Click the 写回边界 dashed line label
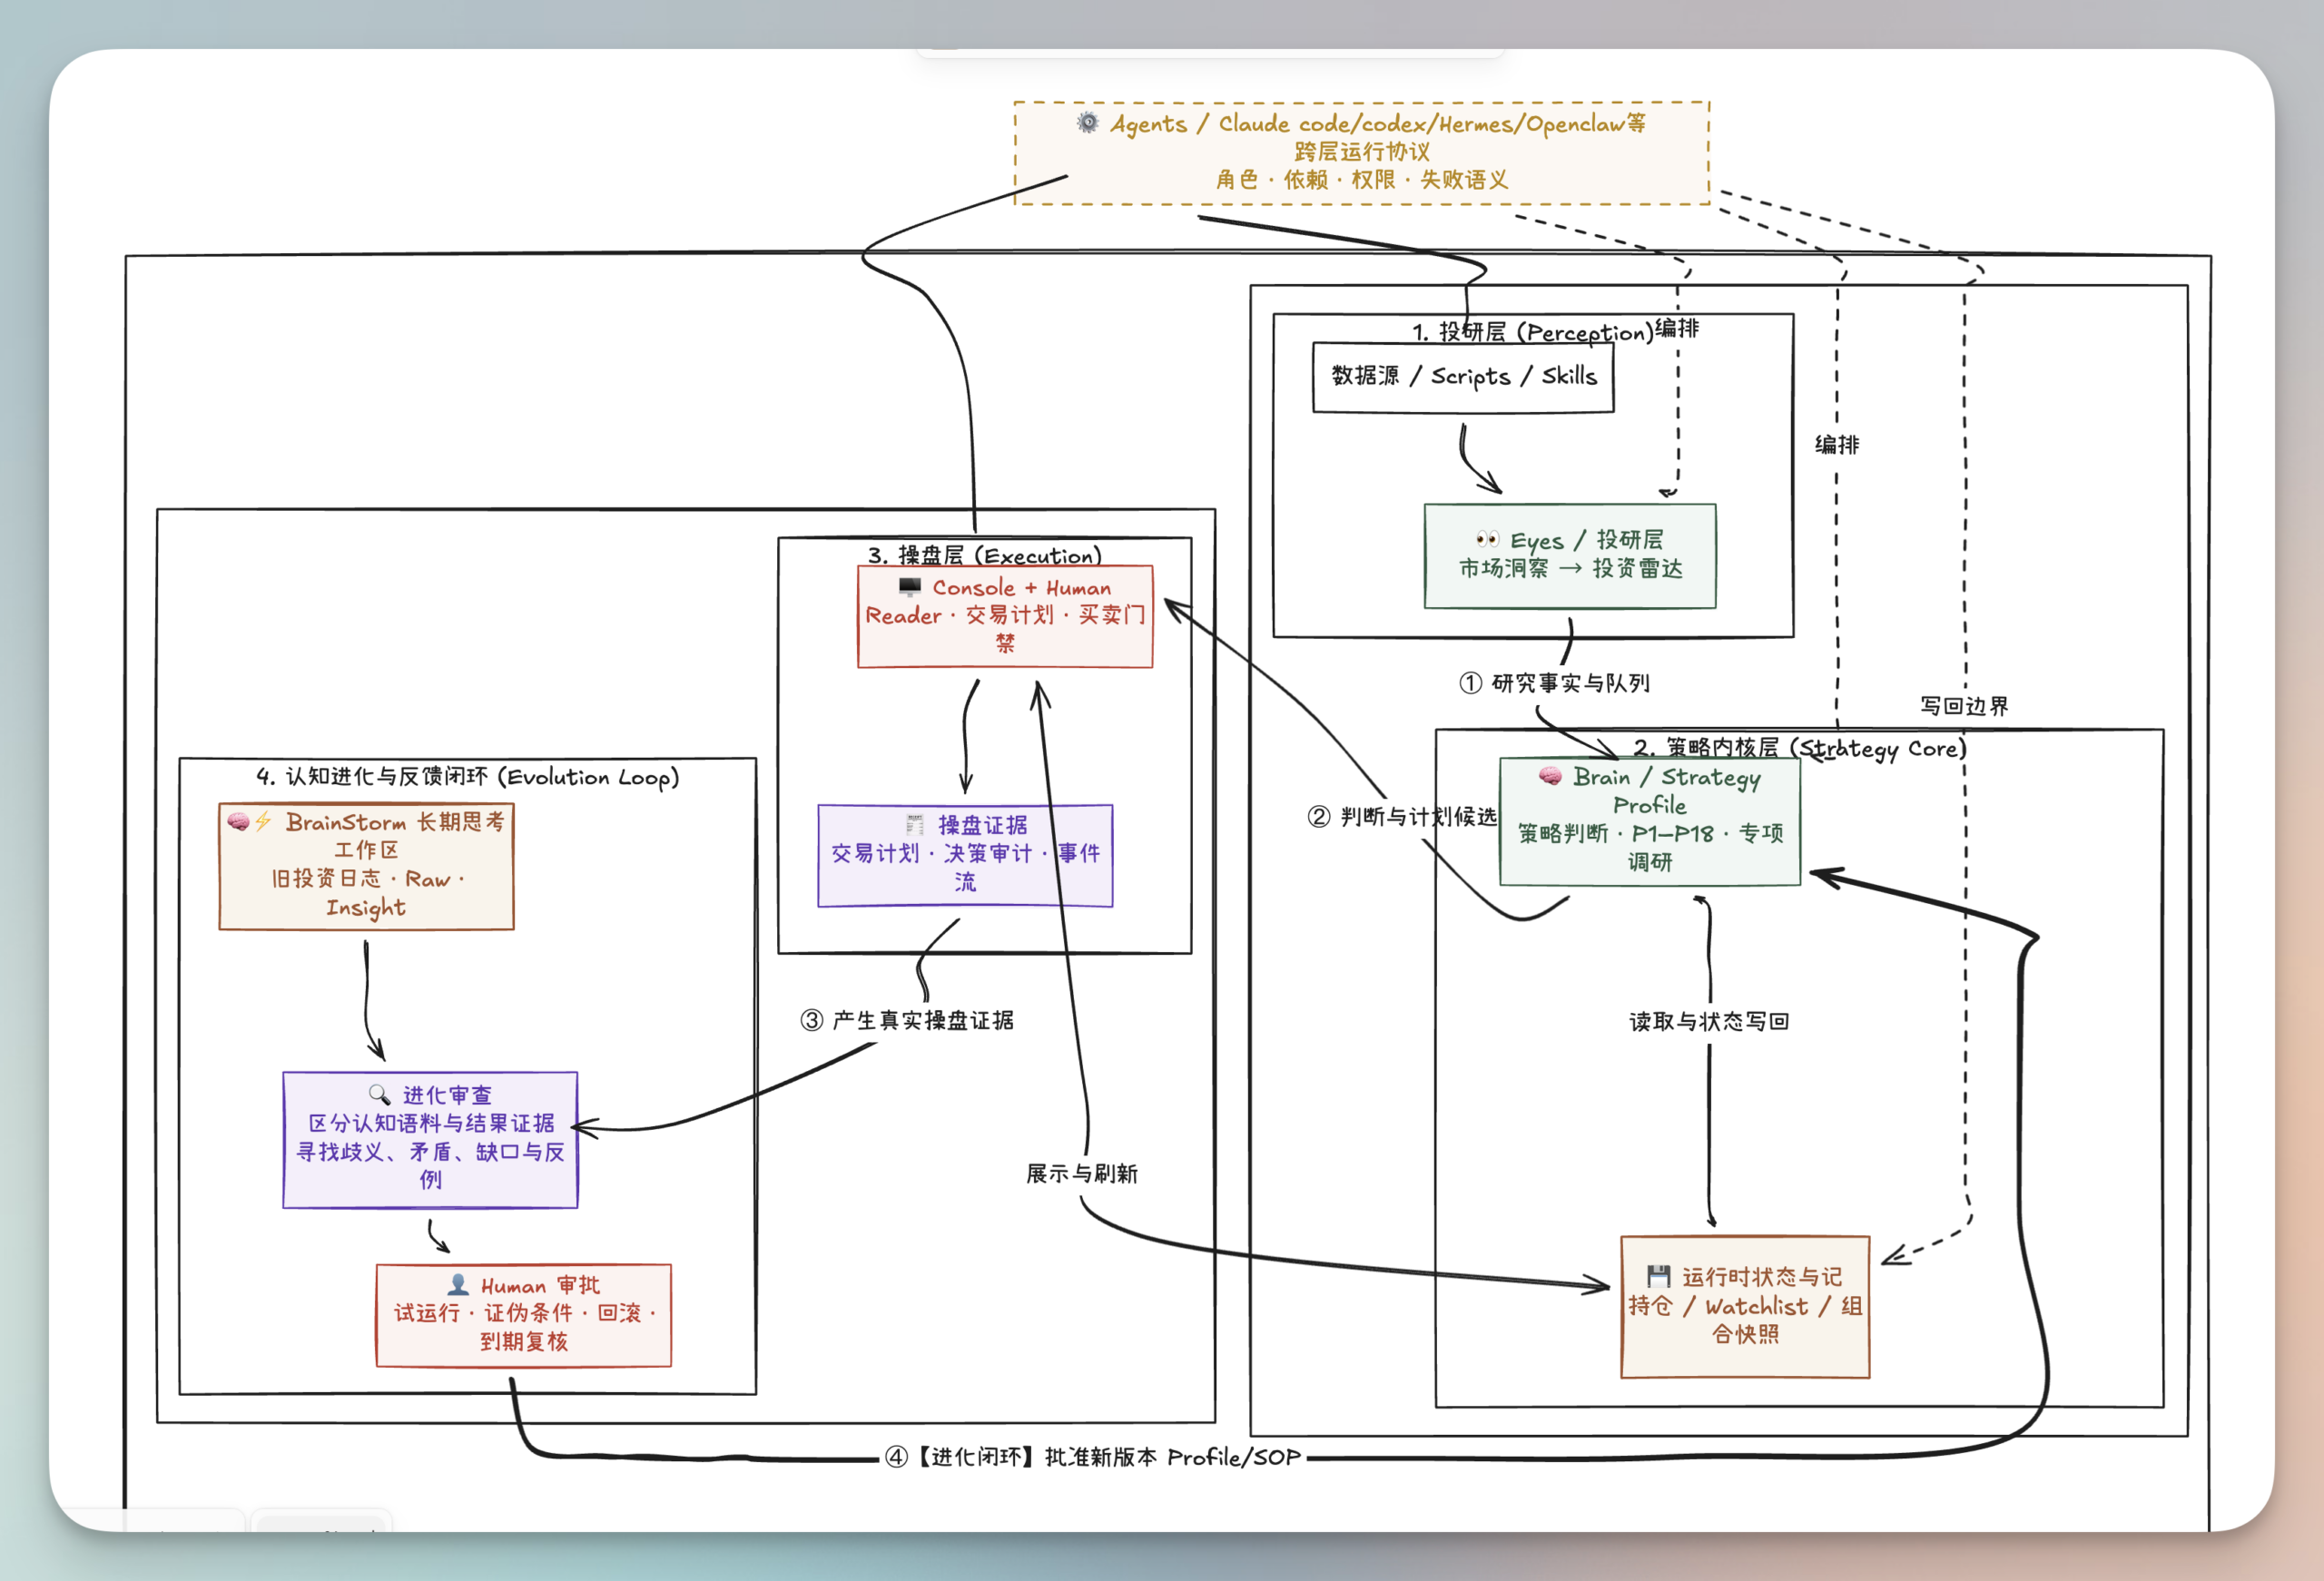 coord(1964,706)
